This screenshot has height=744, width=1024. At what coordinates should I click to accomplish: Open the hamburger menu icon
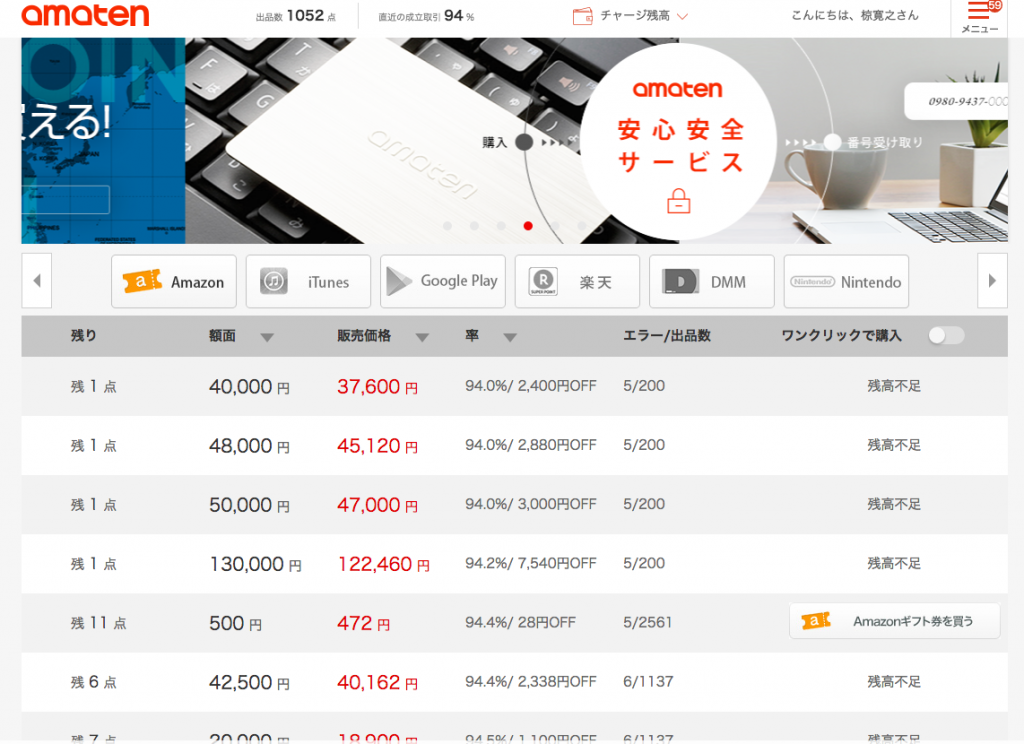pyautogui.click(x=978, y=10)
